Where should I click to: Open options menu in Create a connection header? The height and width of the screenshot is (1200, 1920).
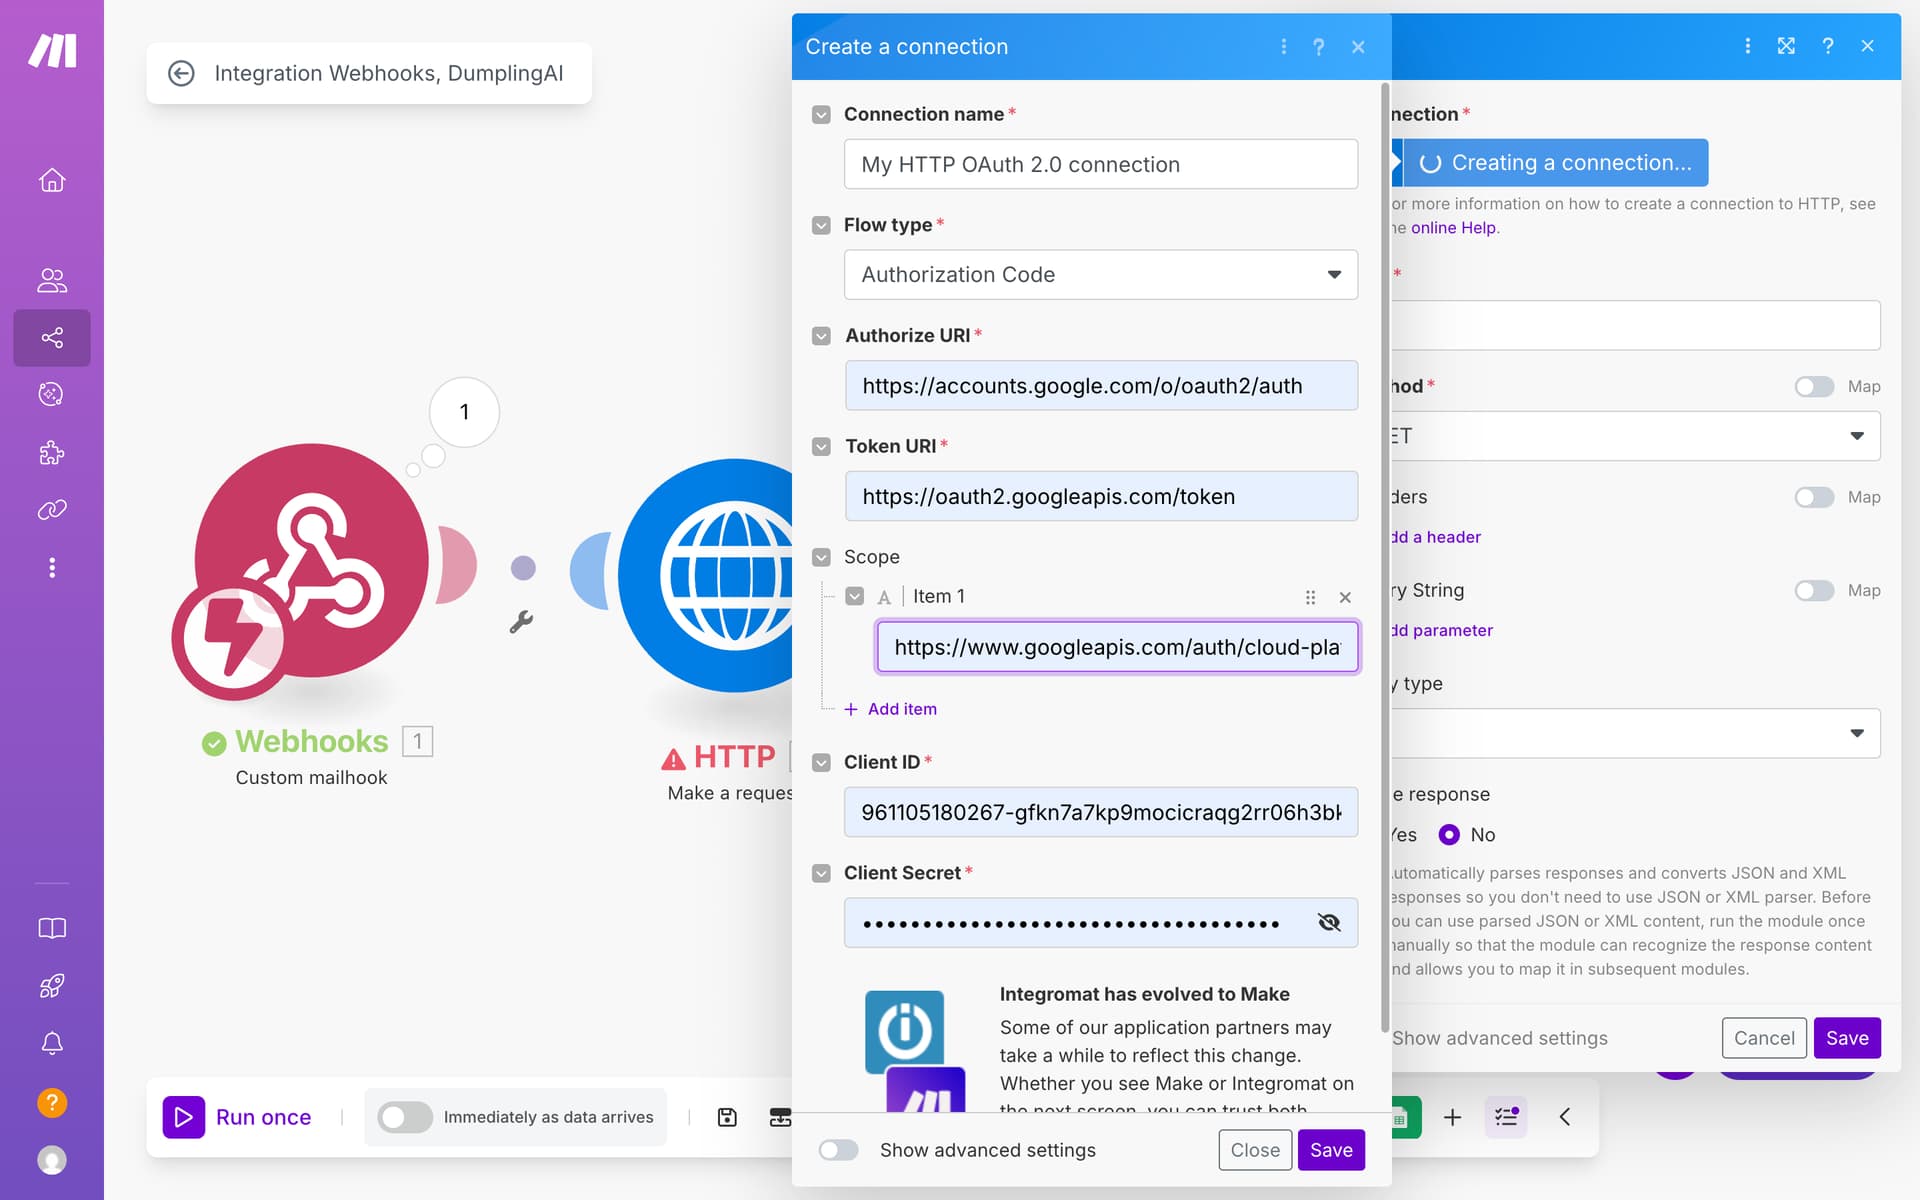point(1284,47)
